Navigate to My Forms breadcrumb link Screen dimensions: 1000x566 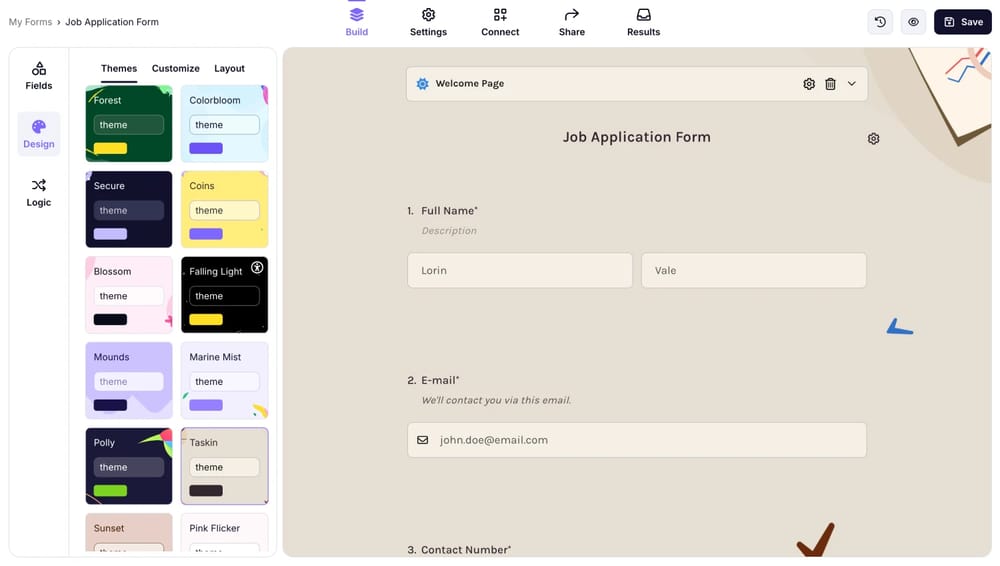(30, 22)
